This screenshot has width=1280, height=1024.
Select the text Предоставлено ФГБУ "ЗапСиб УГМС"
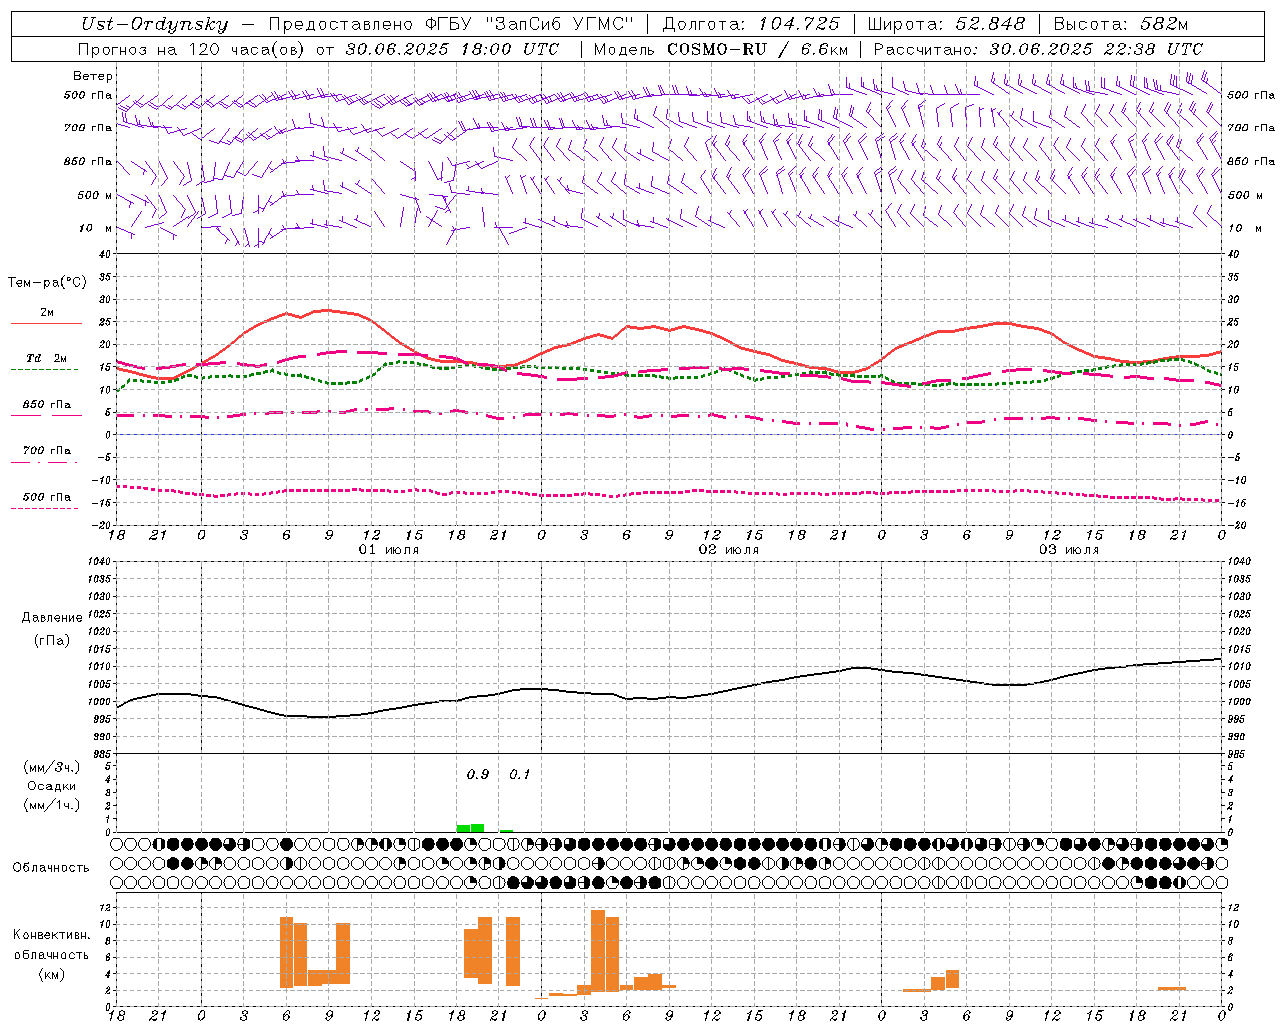[x=452, y=24]
